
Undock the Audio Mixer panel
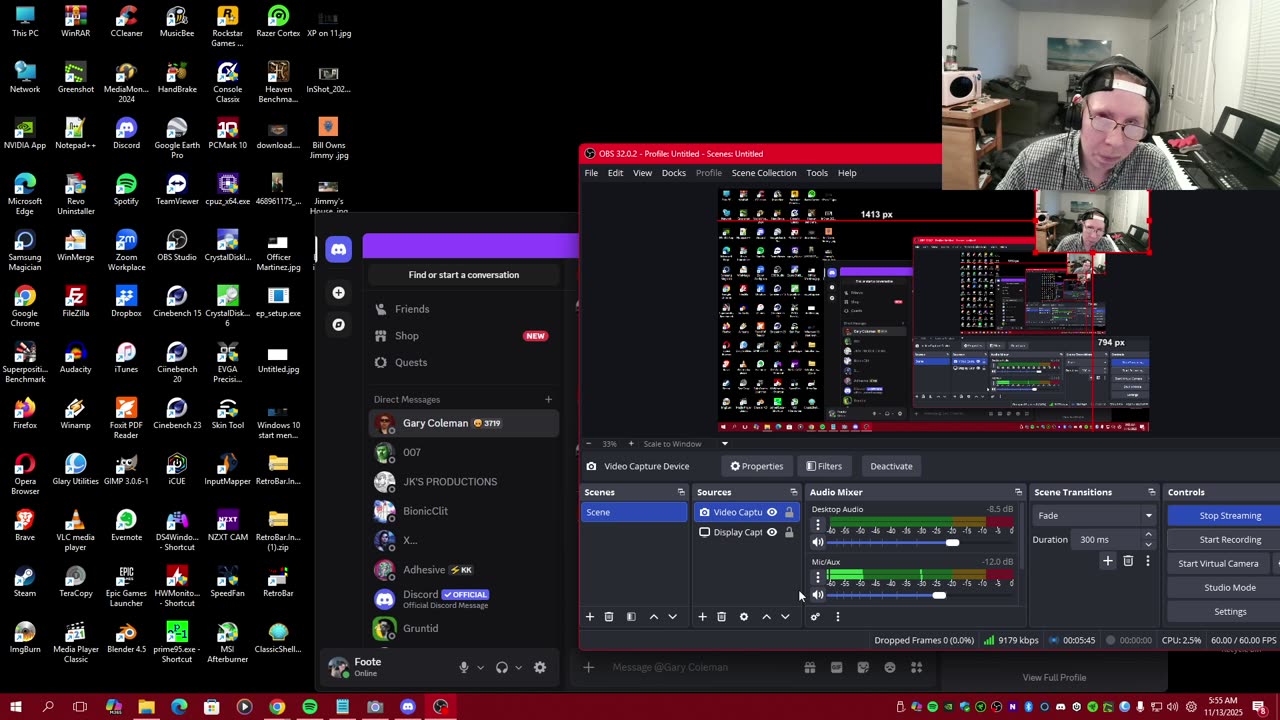click(x=1018, y=492)
